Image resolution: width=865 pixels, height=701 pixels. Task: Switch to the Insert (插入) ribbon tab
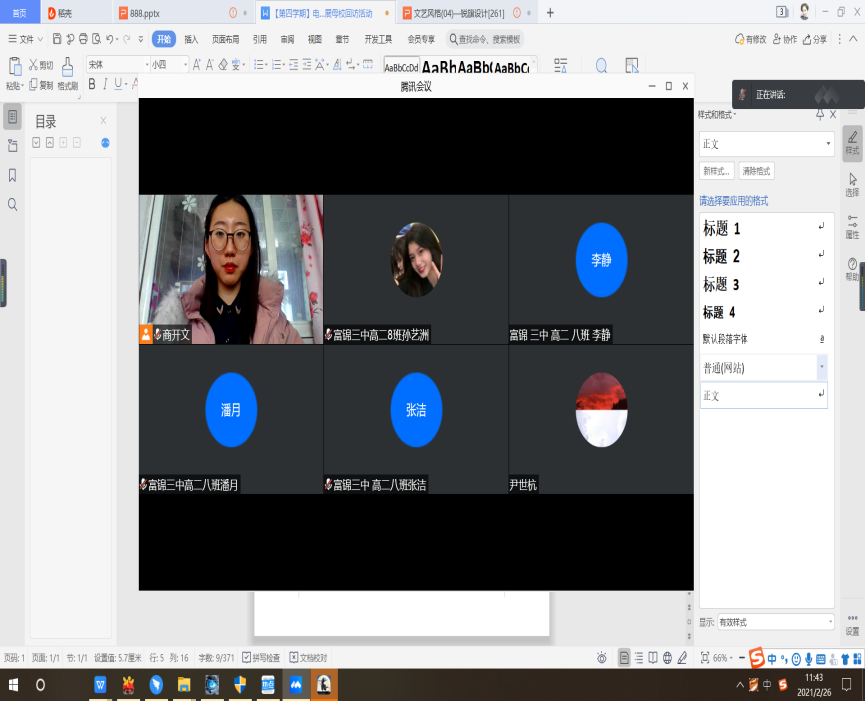point(191,39)
